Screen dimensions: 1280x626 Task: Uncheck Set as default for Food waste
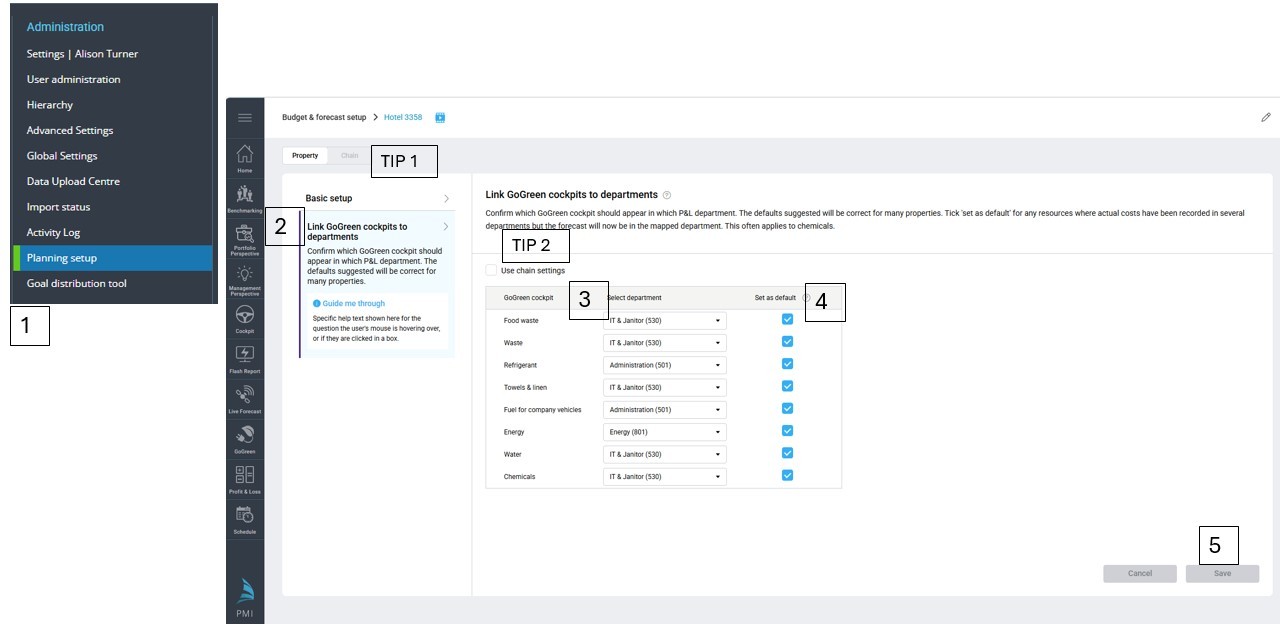tap(787, 320)
